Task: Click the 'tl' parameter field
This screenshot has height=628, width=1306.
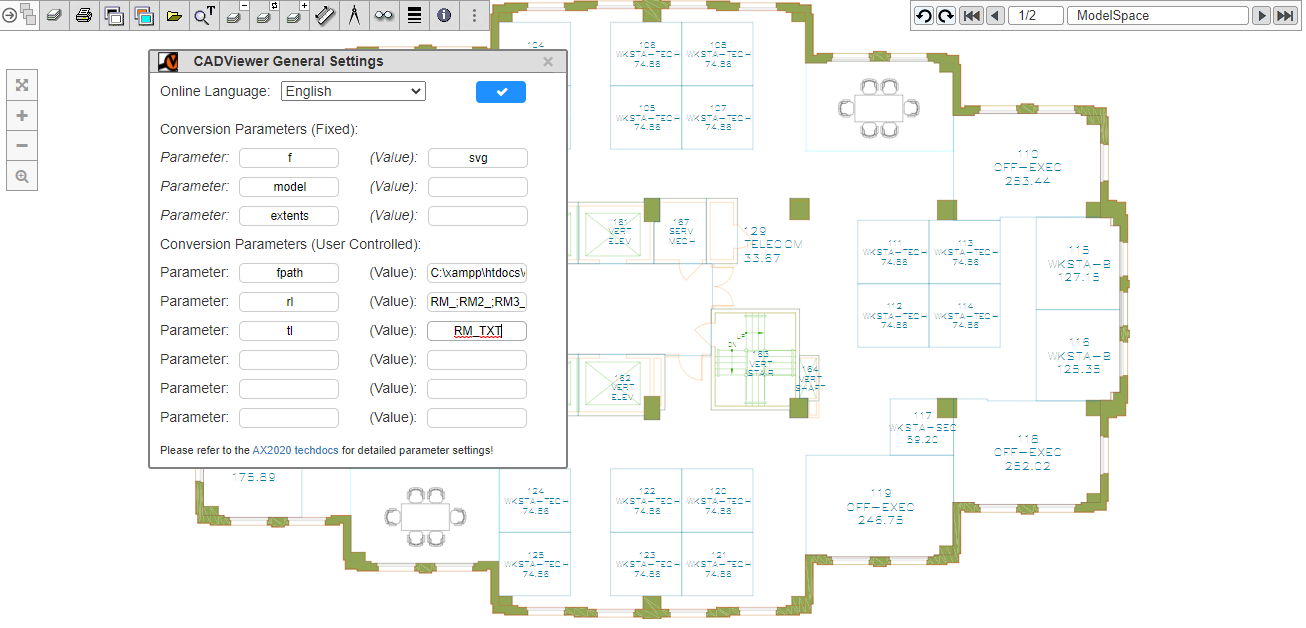Action: click(289, 331)
